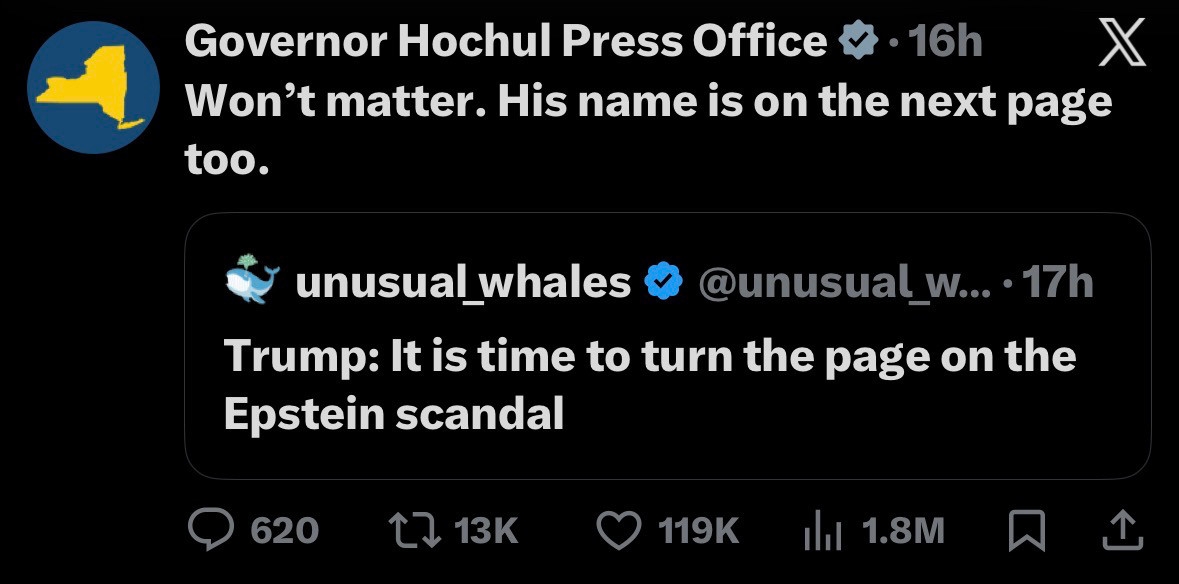Click the 119K likes count
Viewport: 1179px width, 584px height.
(x=699, y=531)
